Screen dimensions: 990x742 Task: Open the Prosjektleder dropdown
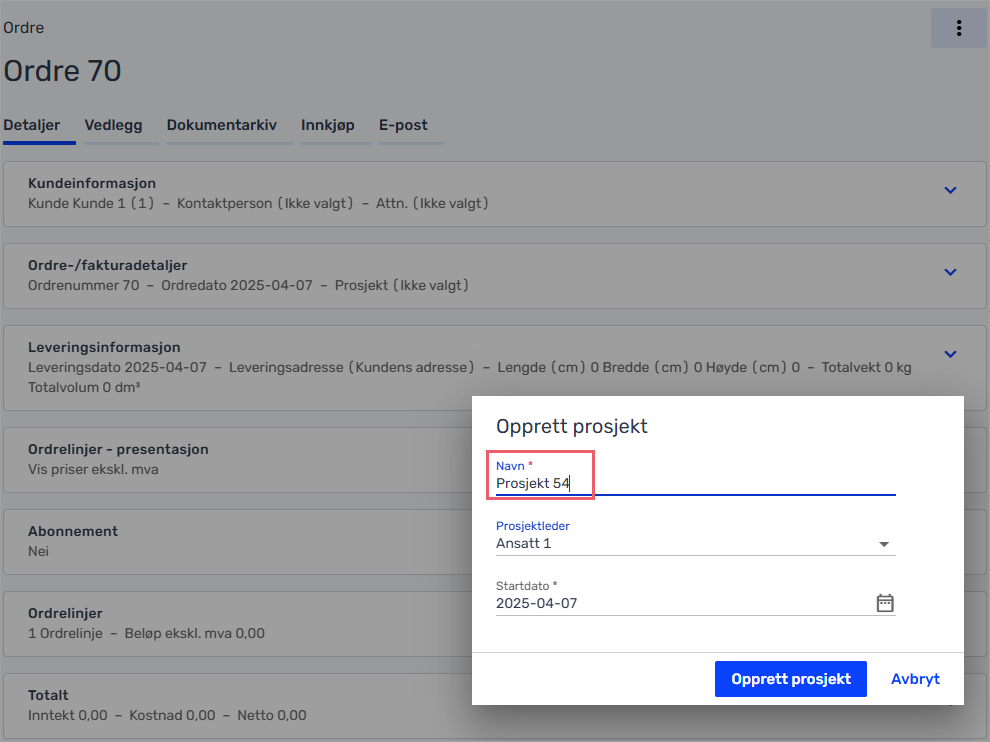click(x=883, y=544)
